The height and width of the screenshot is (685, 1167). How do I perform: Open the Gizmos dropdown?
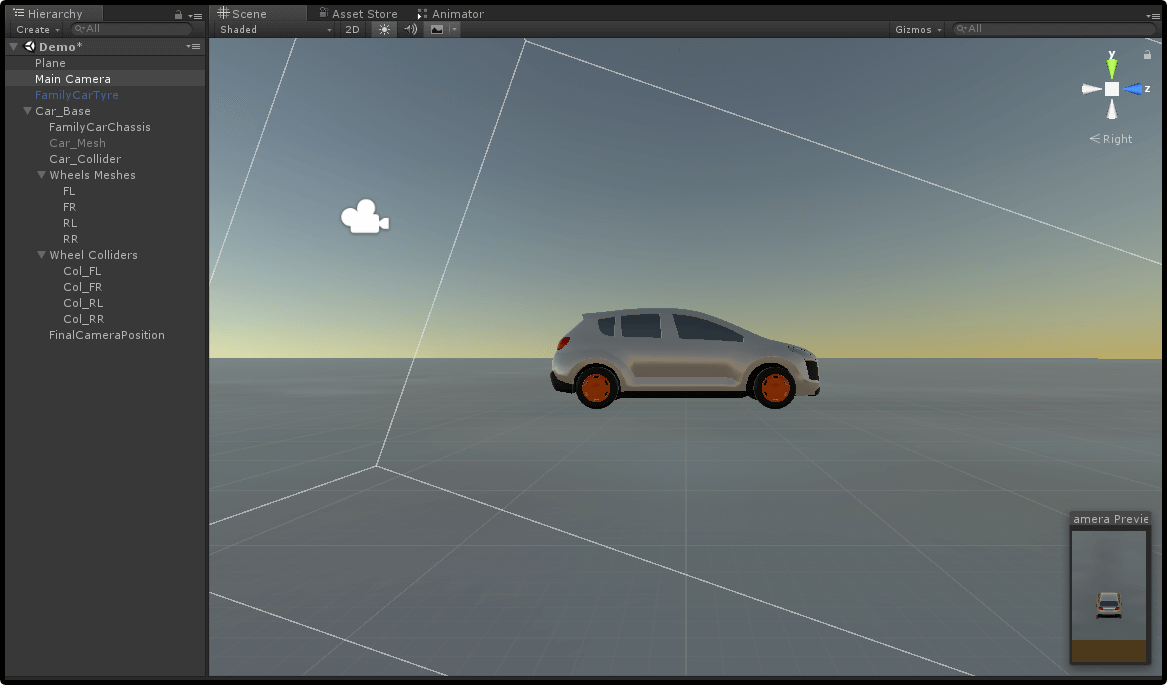point(918,30)
